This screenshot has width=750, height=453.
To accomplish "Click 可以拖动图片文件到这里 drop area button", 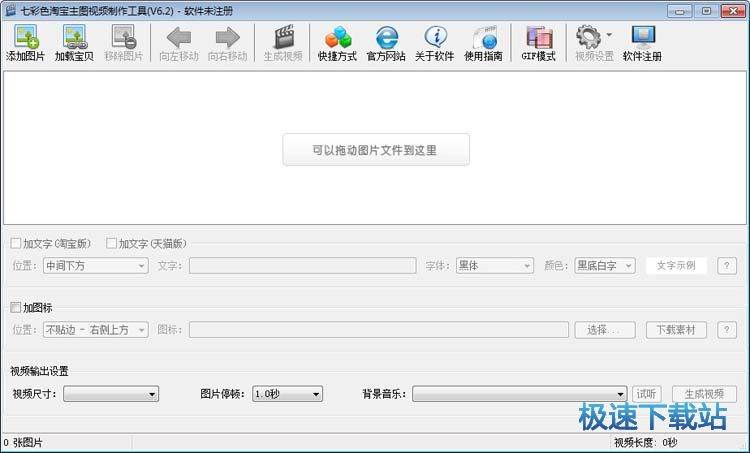I will [376, 150].
